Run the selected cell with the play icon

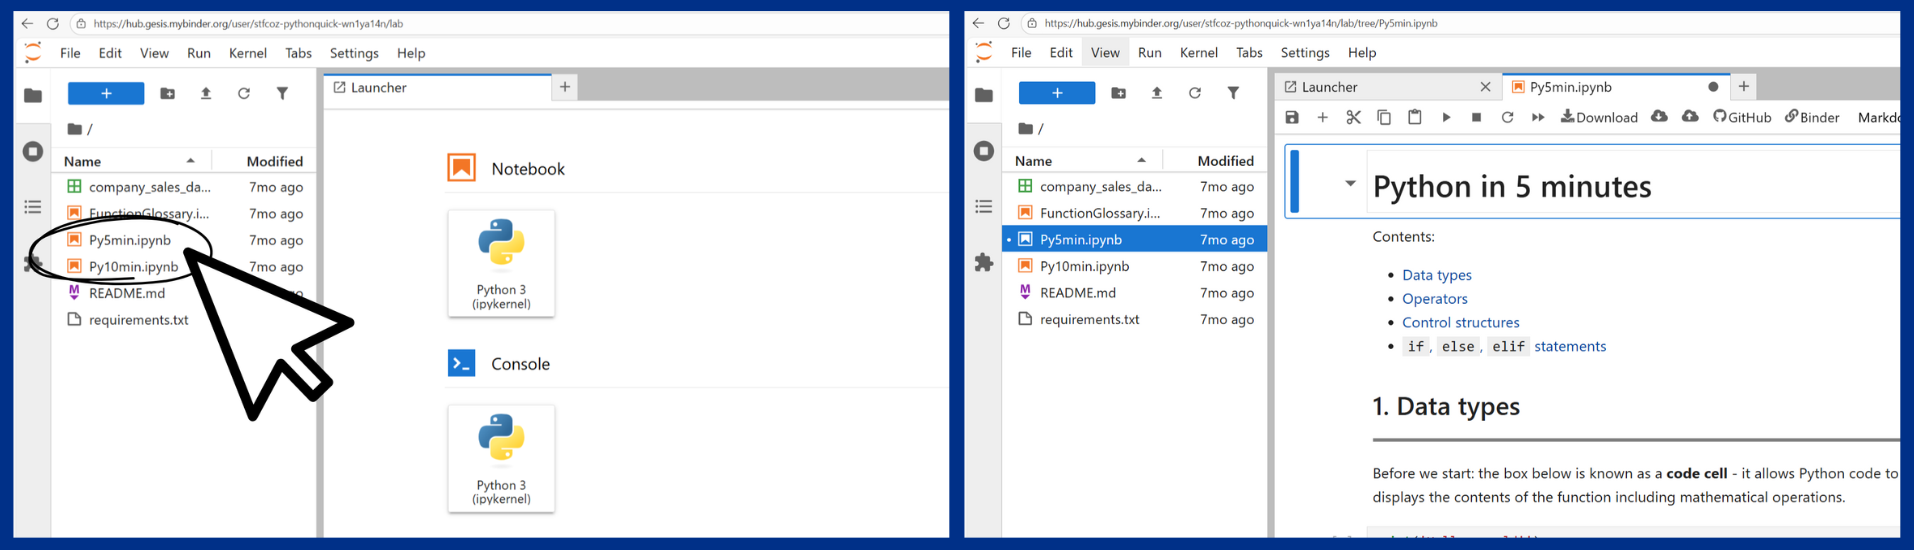pos(1446,118)
